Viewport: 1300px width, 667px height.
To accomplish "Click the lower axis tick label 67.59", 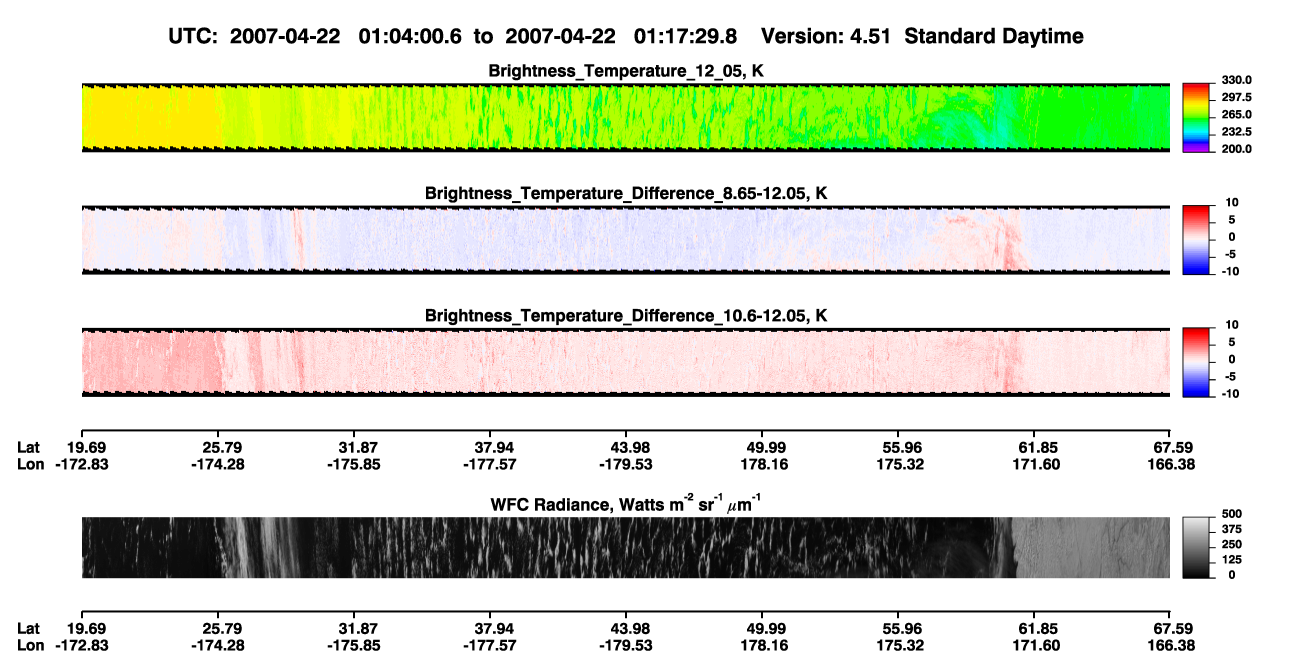I will point(1170,630).
